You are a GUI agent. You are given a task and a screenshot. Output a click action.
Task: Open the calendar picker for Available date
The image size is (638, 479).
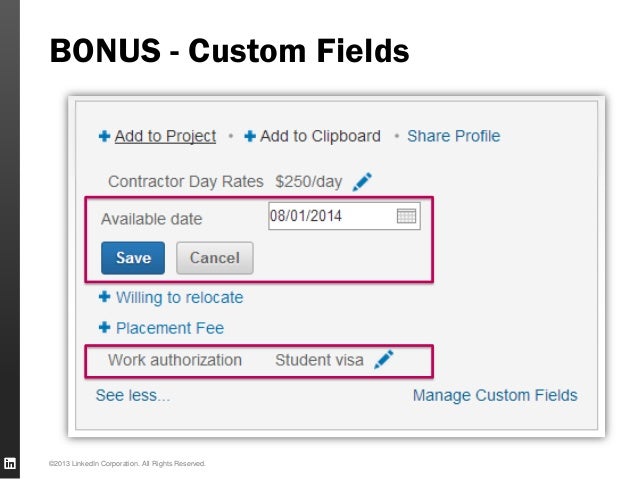pyautogui.click(x=407, y=216)
